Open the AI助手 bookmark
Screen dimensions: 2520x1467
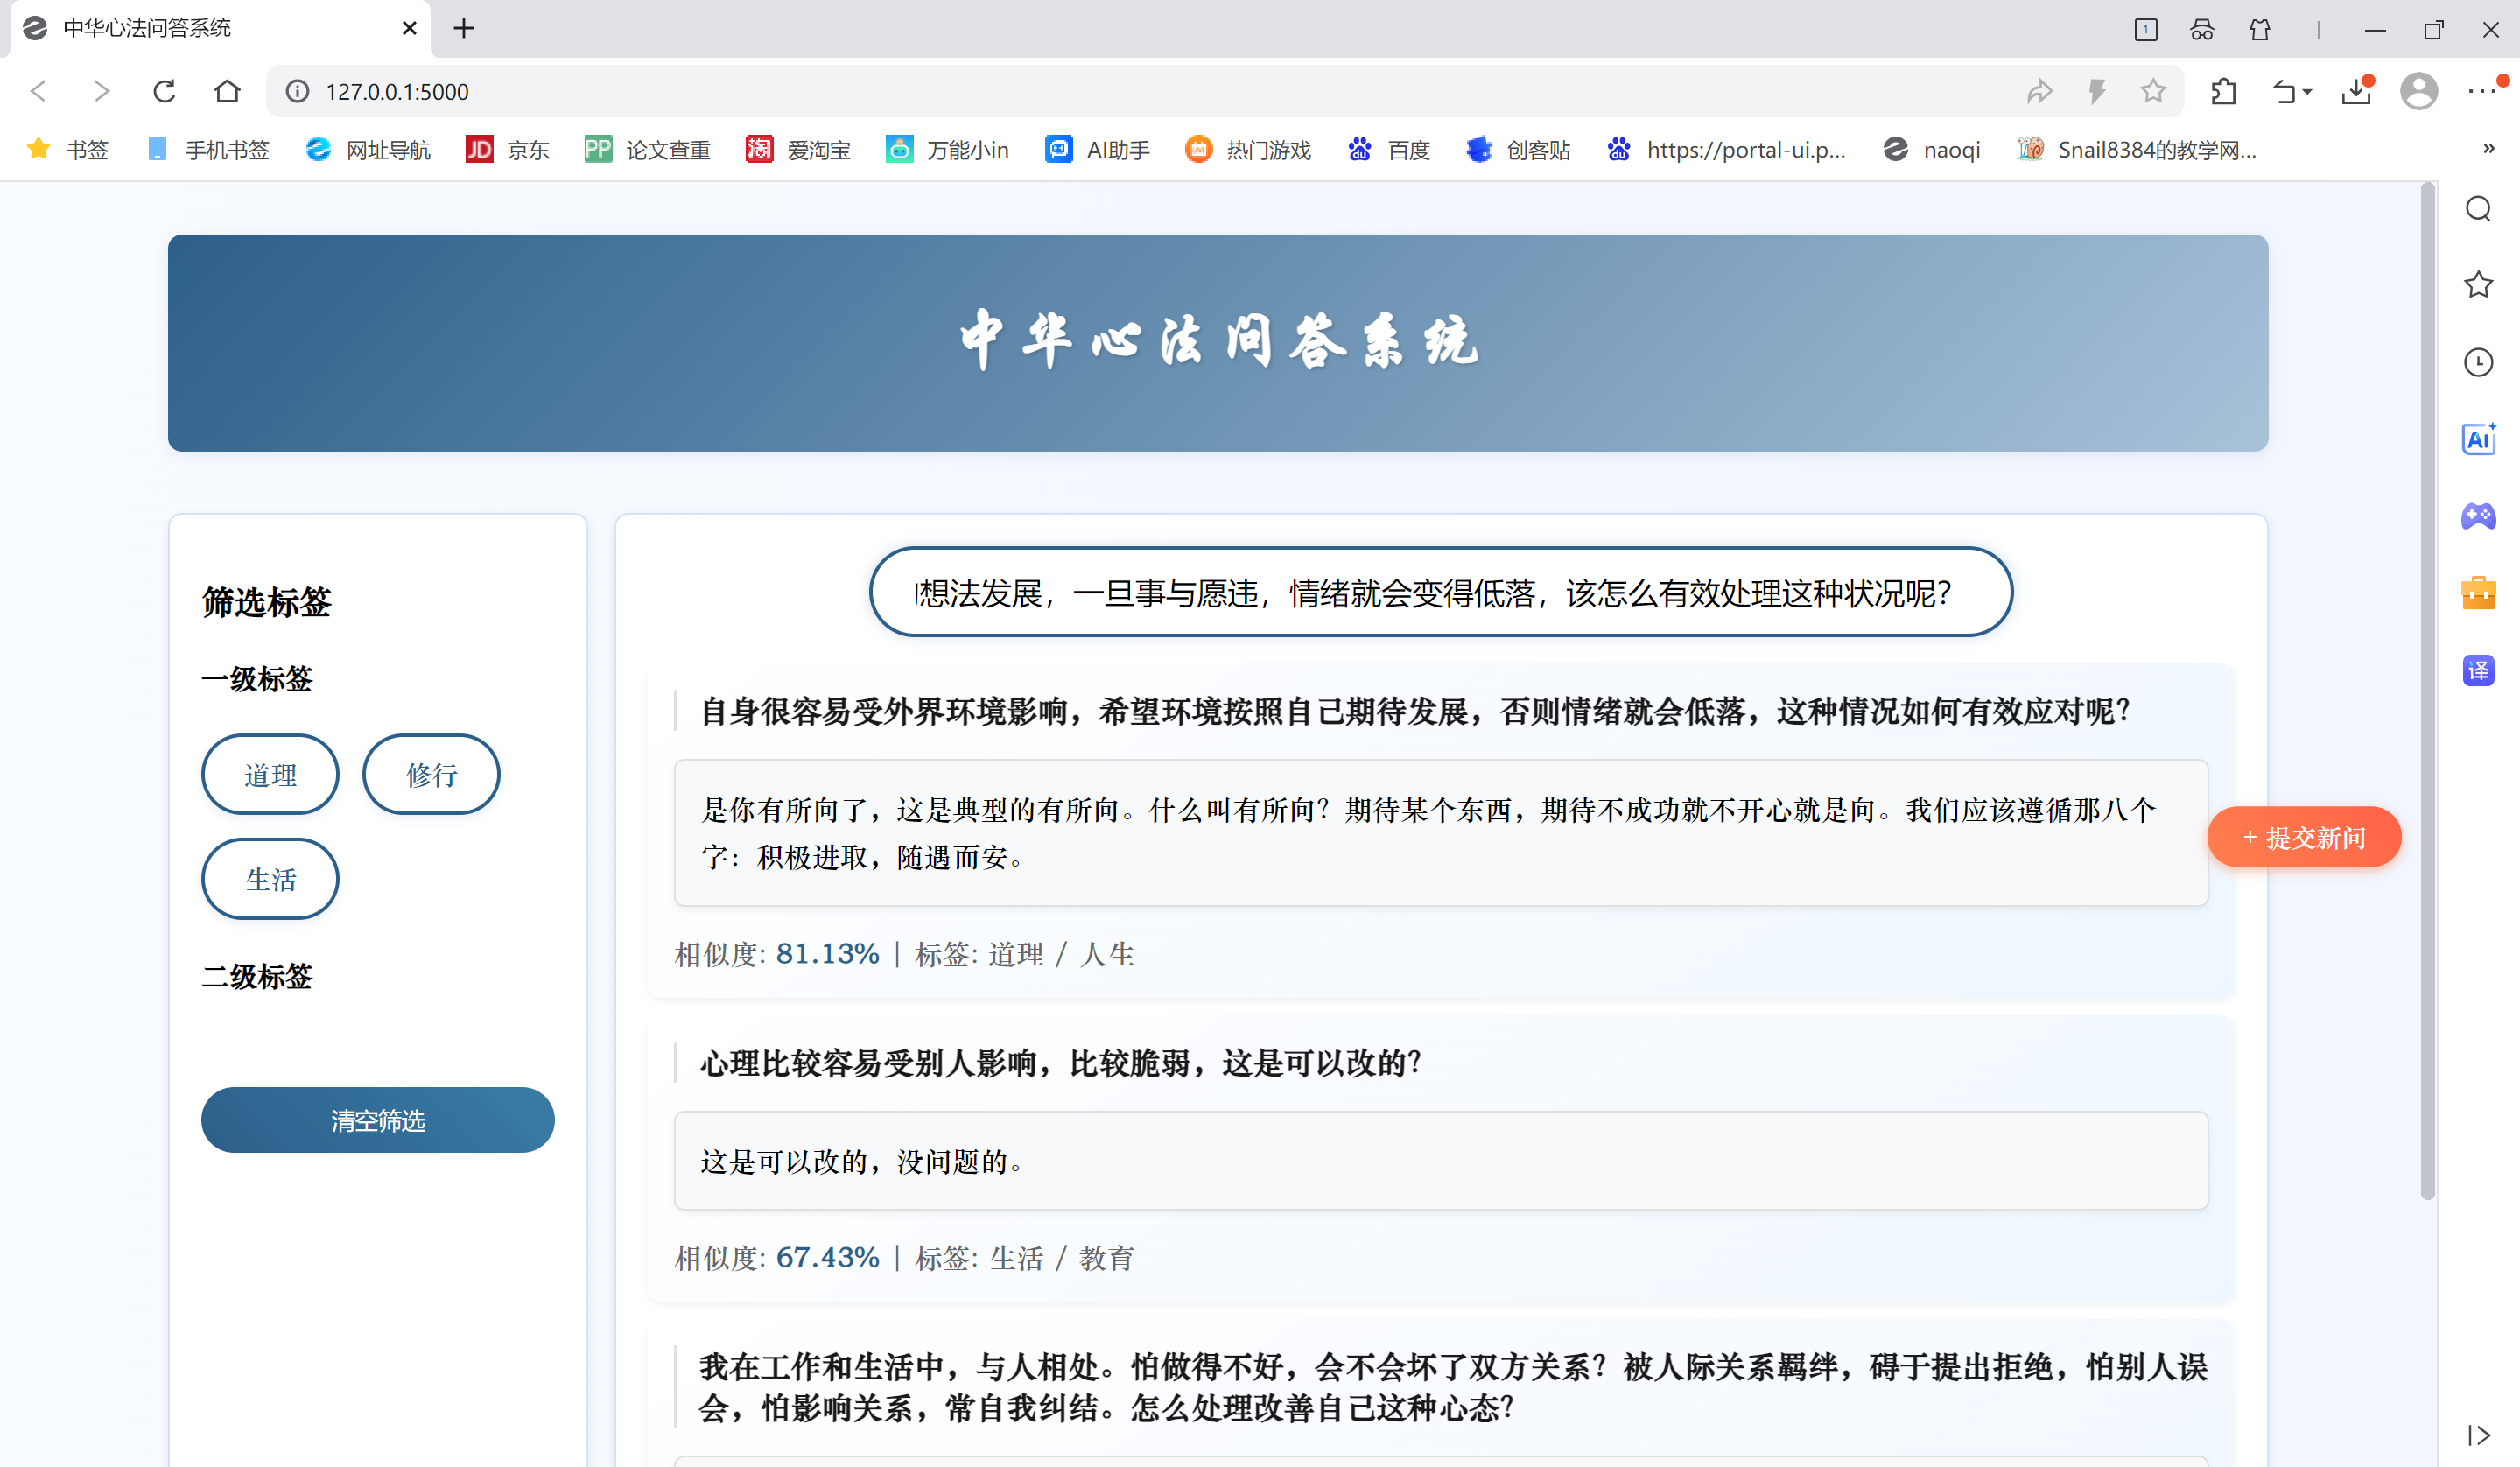[1098, 150]
